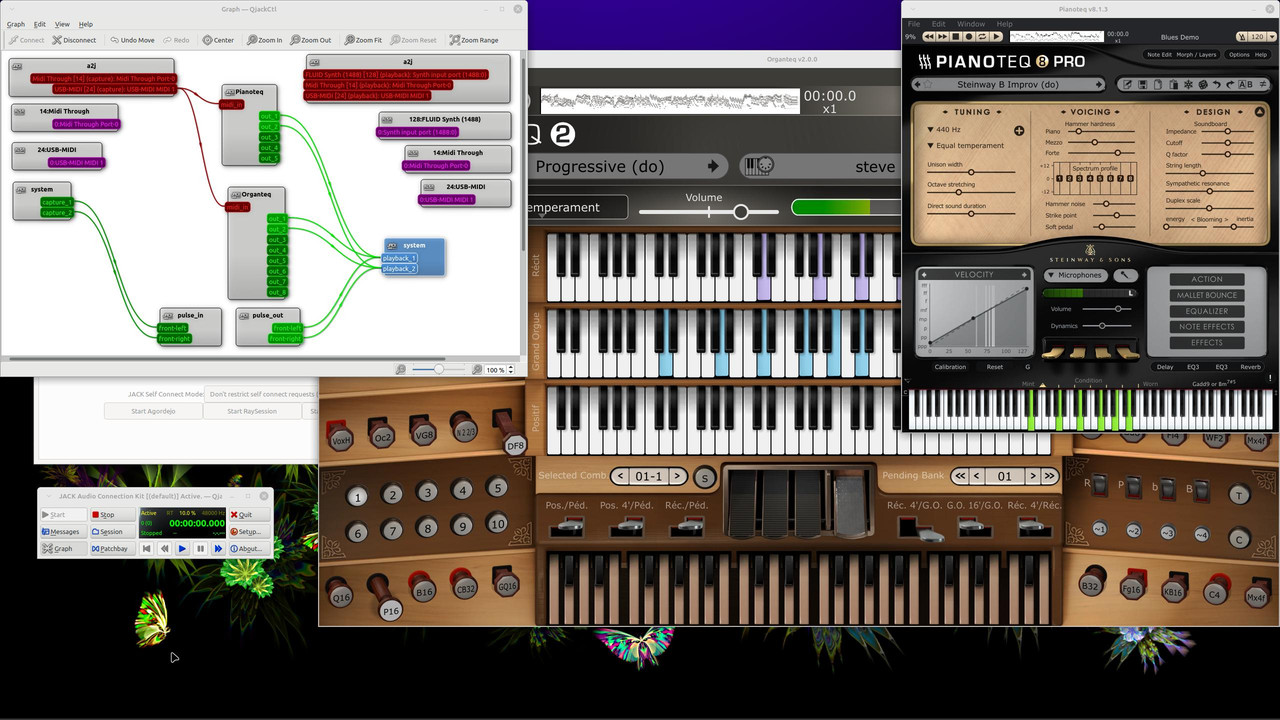Image resolution: width=1280 pixels, height=720 pixels.
Task: Click the fast-forward button in Pianoteq transport
Action: coord(942,37)
